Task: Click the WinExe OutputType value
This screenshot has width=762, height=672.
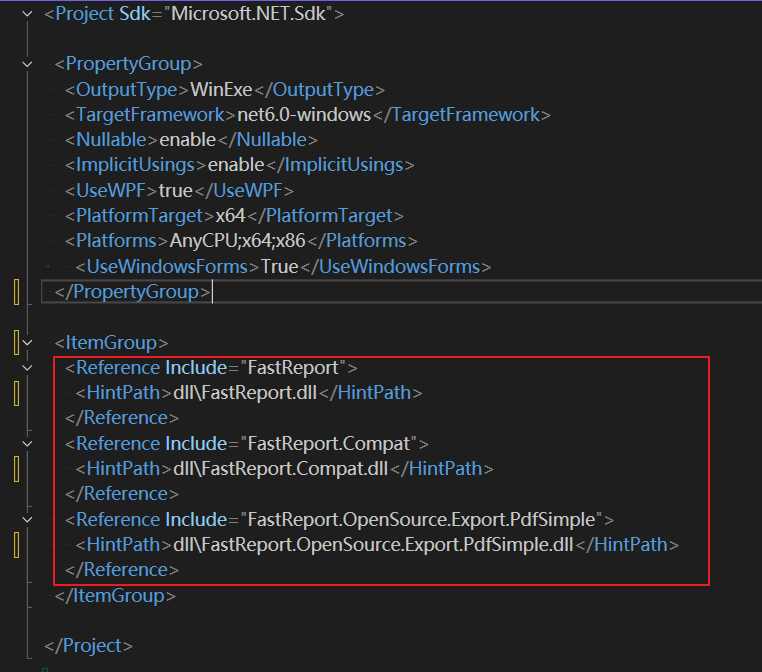Action: pos(221,89)
